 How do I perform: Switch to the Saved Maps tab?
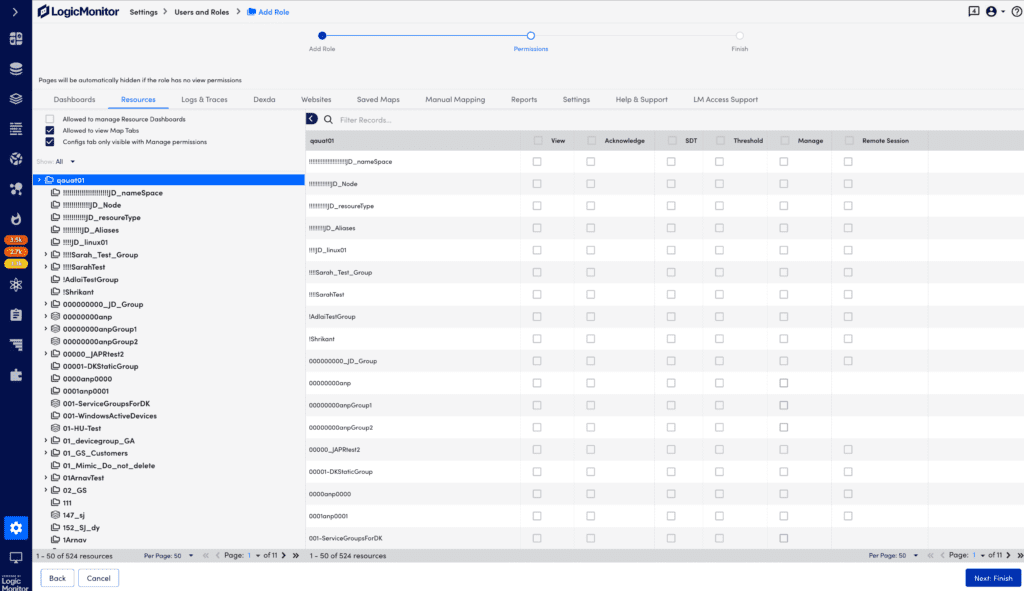tap(378, 99)
